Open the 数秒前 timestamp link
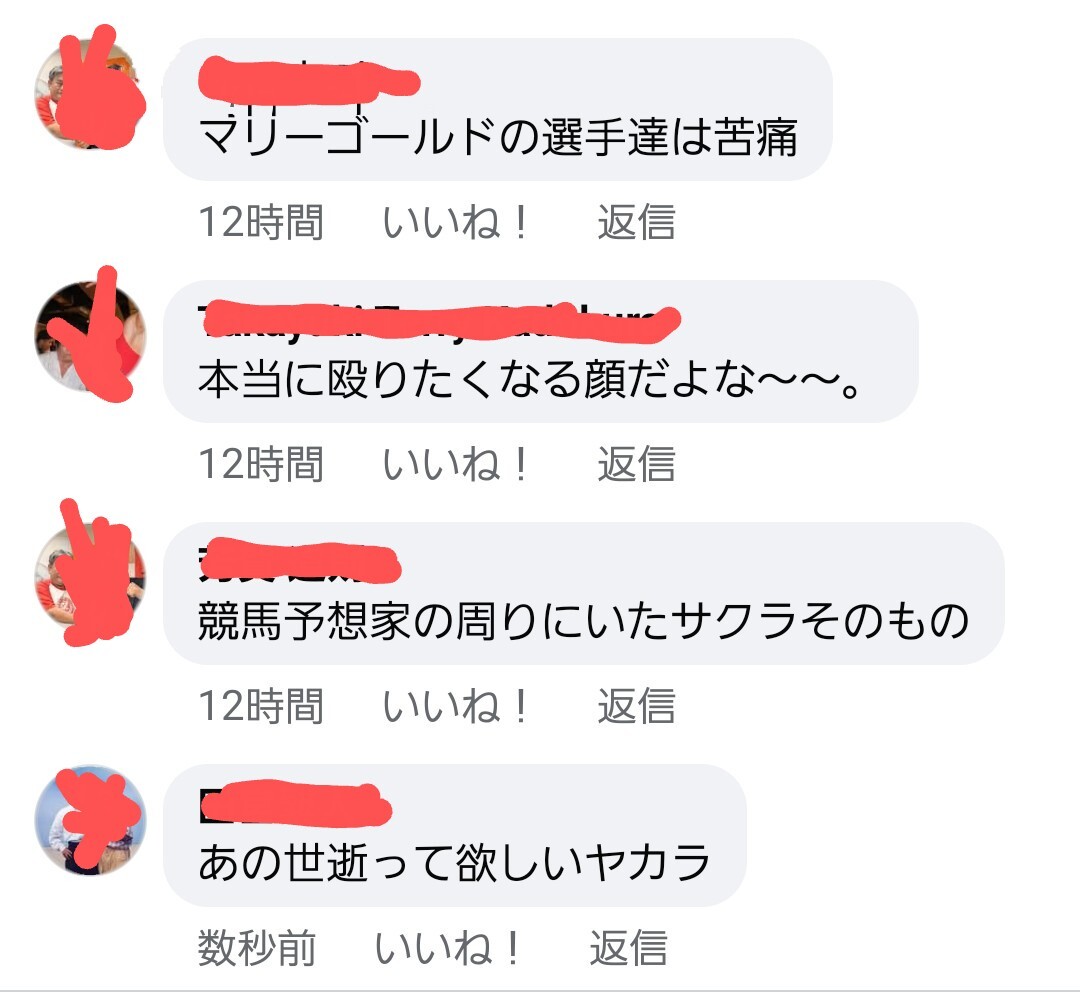 tap(257, 948)
